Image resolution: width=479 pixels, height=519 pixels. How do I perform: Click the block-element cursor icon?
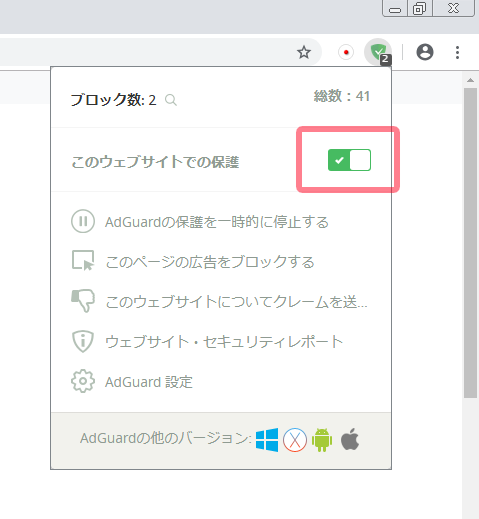[83, 261]
